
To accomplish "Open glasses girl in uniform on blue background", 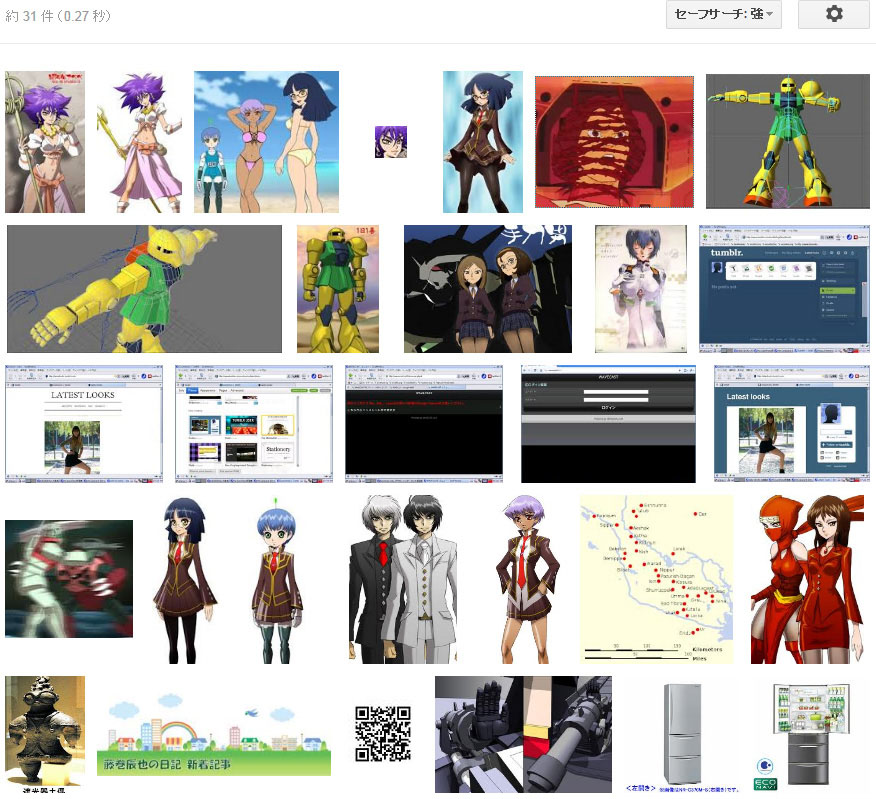I will pyautogui.click(x=483, y=142).
